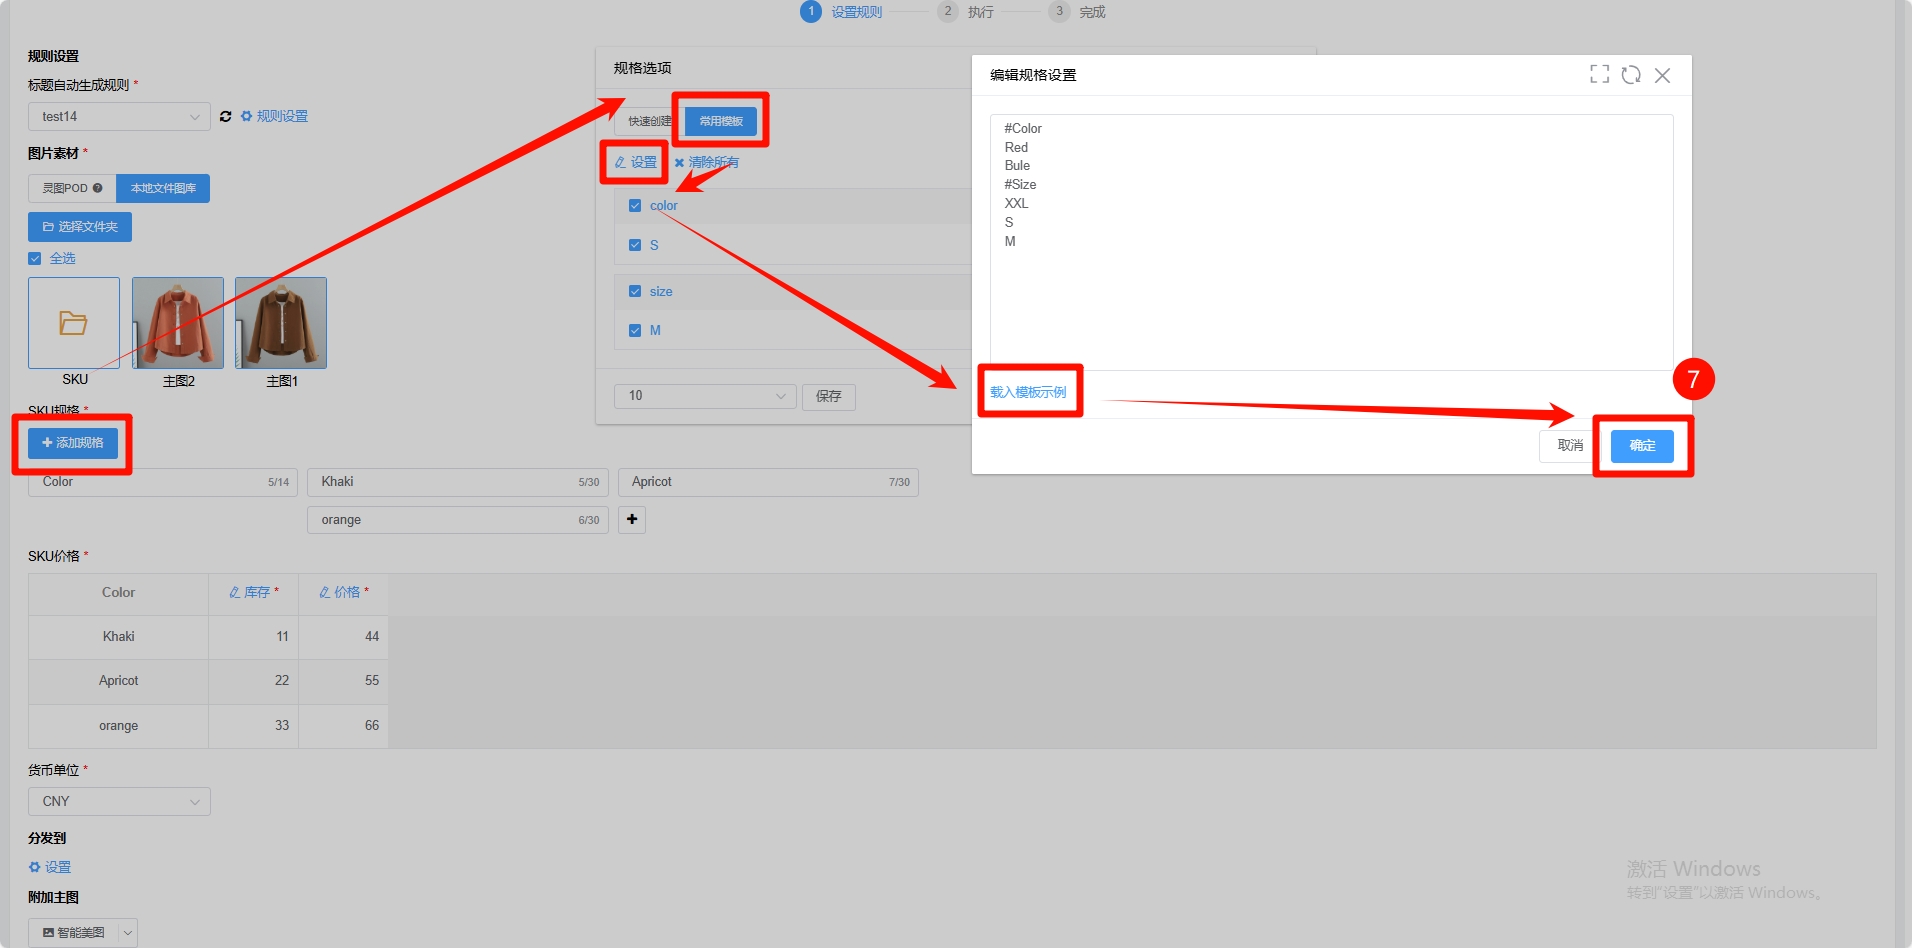Uncheck the size spec checkbox
Image resolution: width=1912 pixels, height=948 pixels.
[635, 292]
